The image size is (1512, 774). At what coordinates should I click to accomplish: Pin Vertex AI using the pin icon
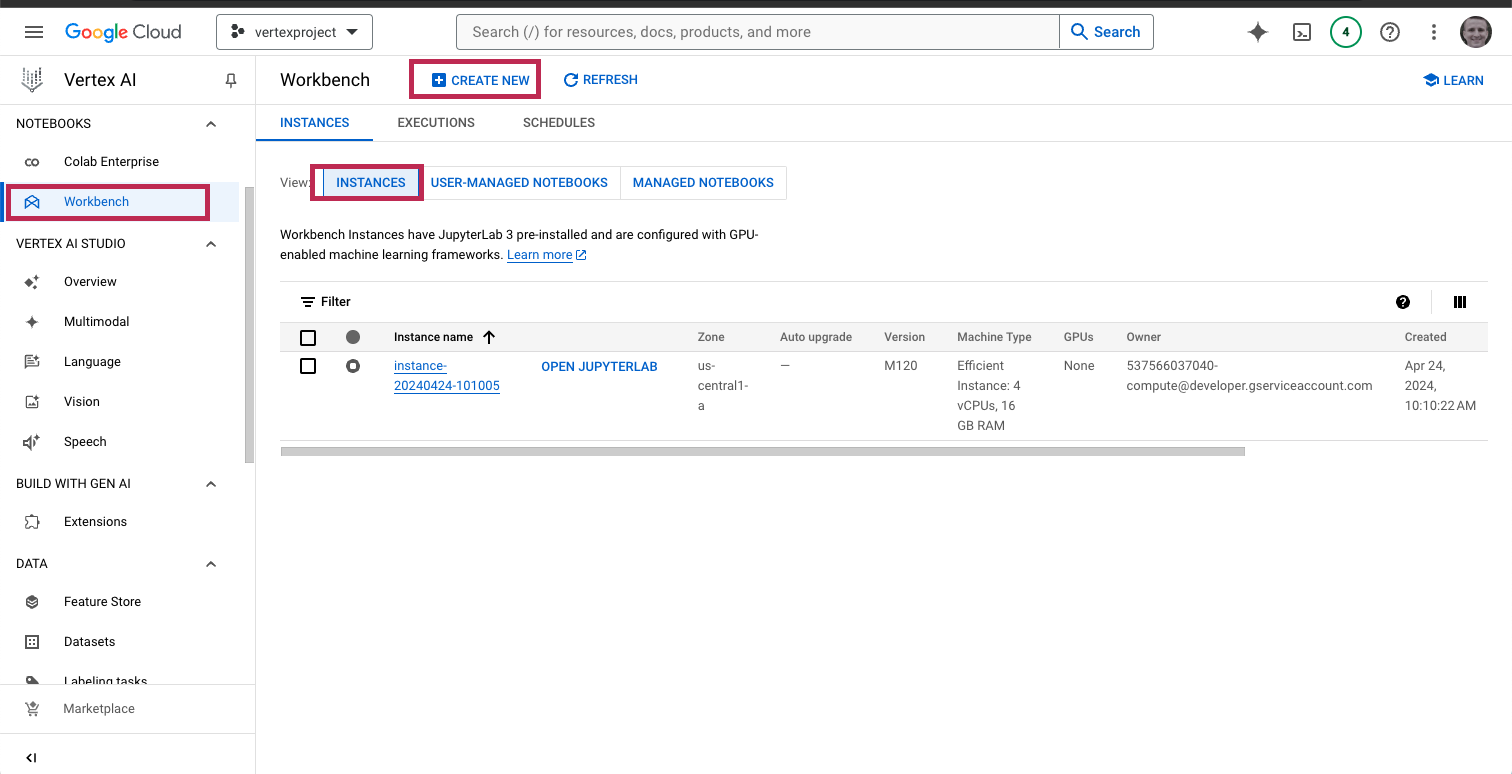point(231,80)
